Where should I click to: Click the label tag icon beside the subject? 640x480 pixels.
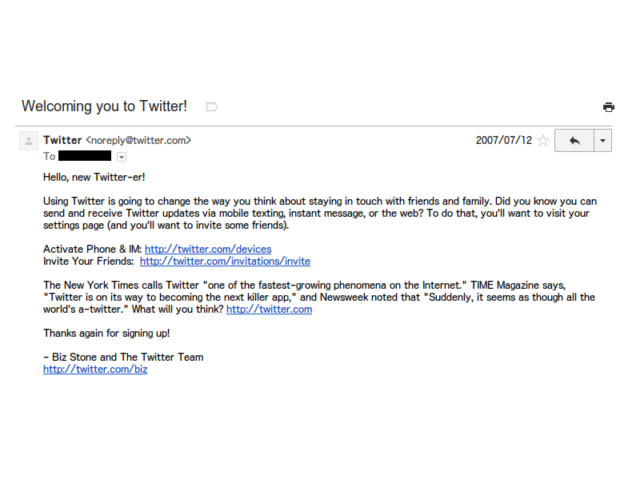point(212,107)
